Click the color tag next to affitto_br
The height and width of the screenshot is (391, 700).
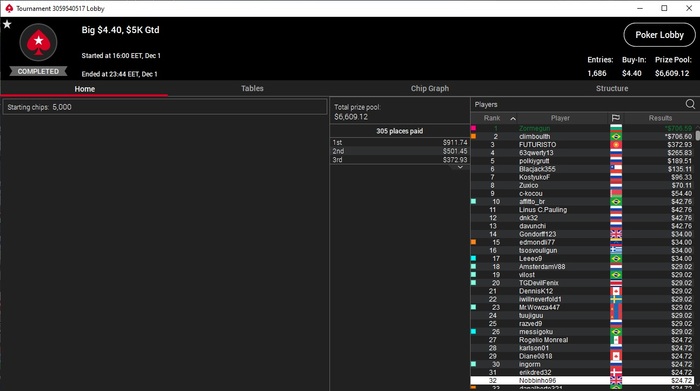pos(473,201)
